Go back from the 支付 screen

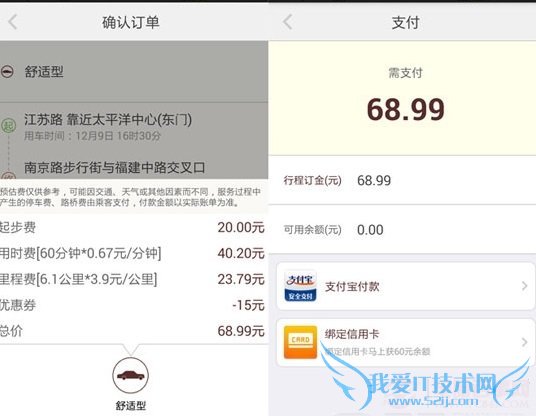tap(287, 22)
